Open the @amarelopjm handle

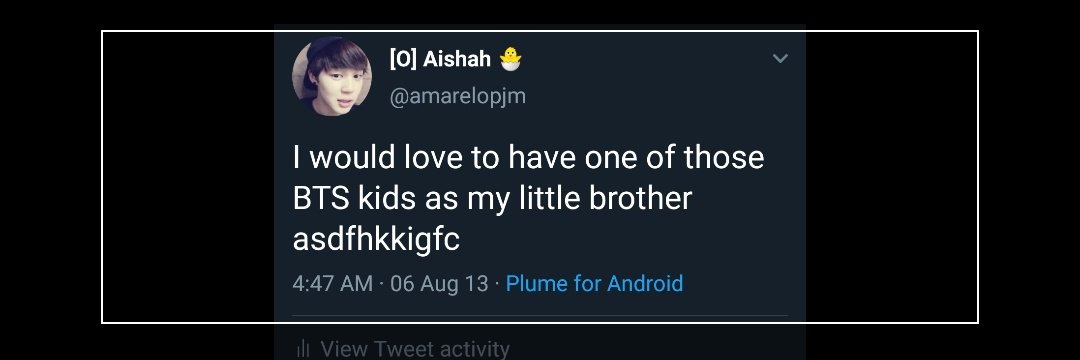[x=457, y=96]
